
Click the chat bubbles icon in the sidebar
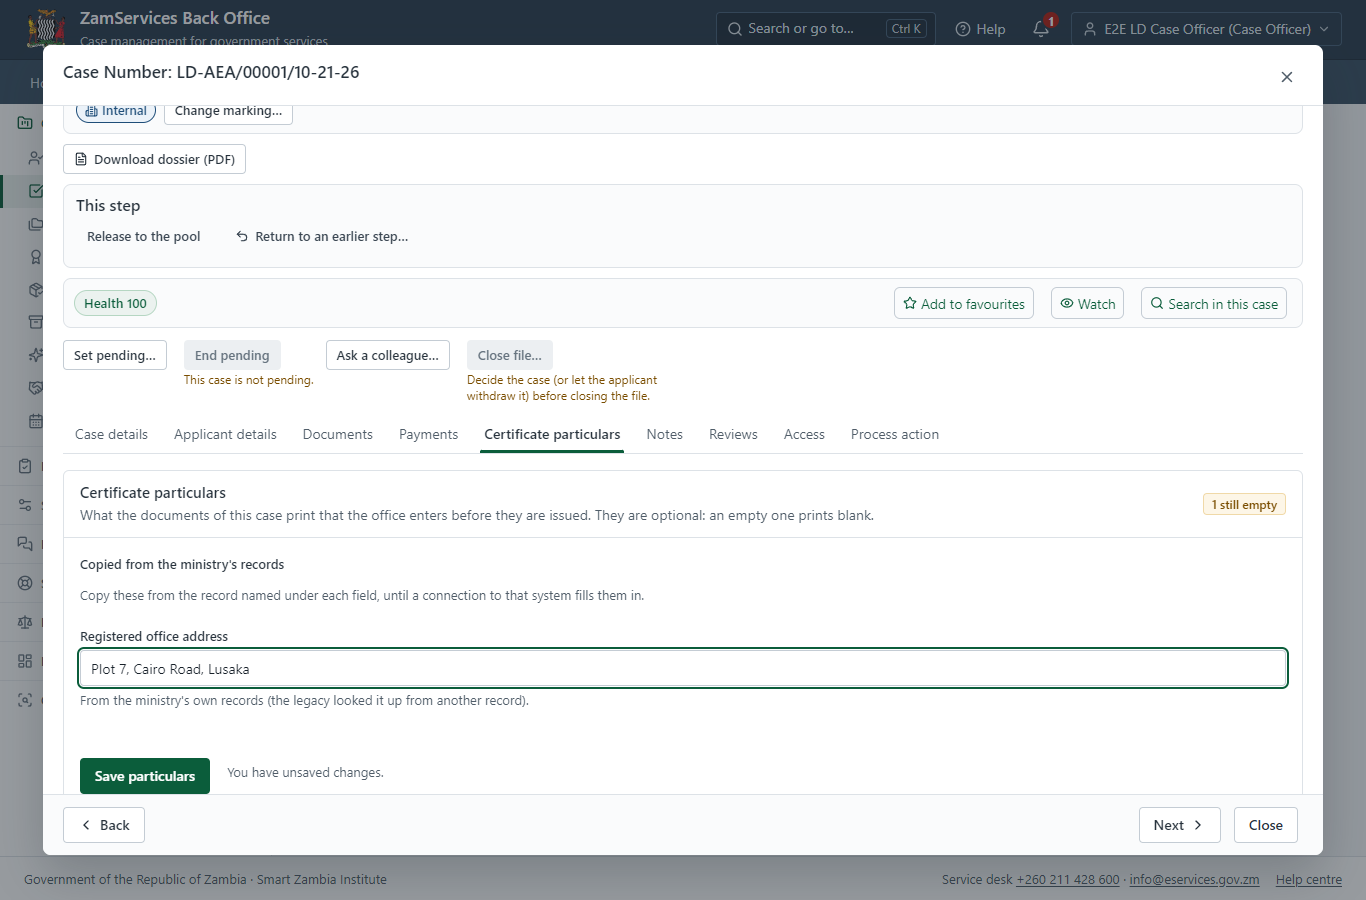tap(25, 544)
